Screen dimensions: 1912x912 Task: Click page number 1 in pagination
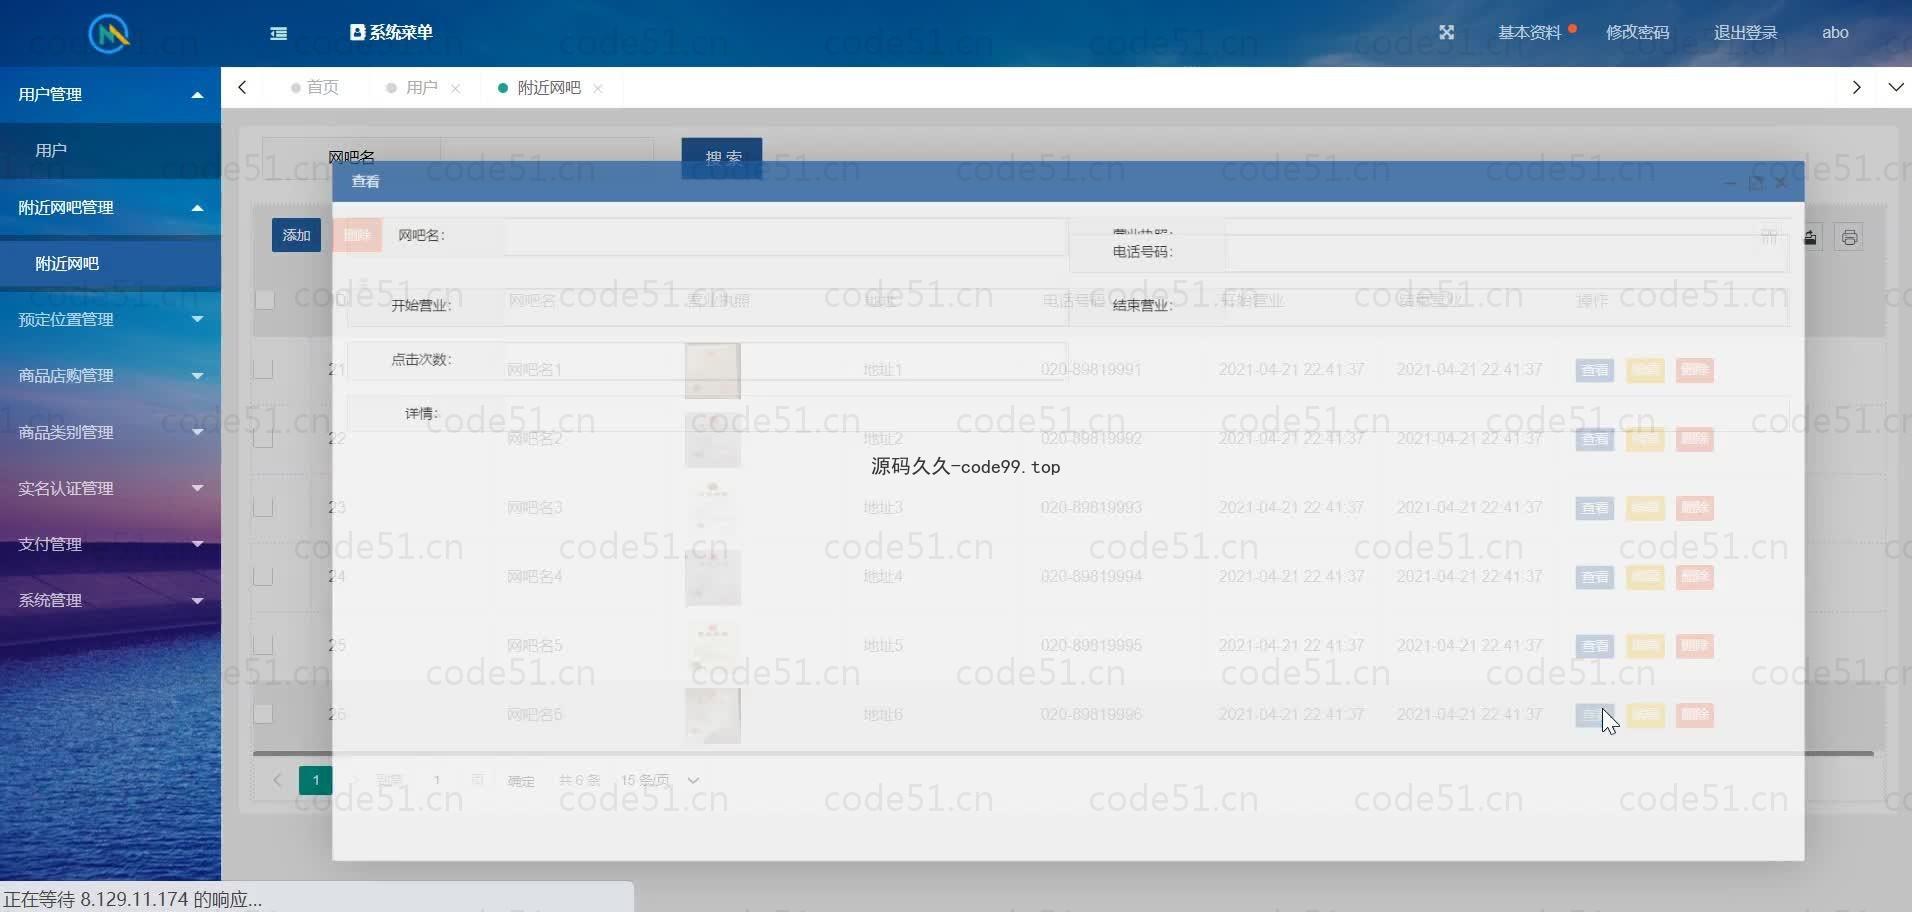316,780
